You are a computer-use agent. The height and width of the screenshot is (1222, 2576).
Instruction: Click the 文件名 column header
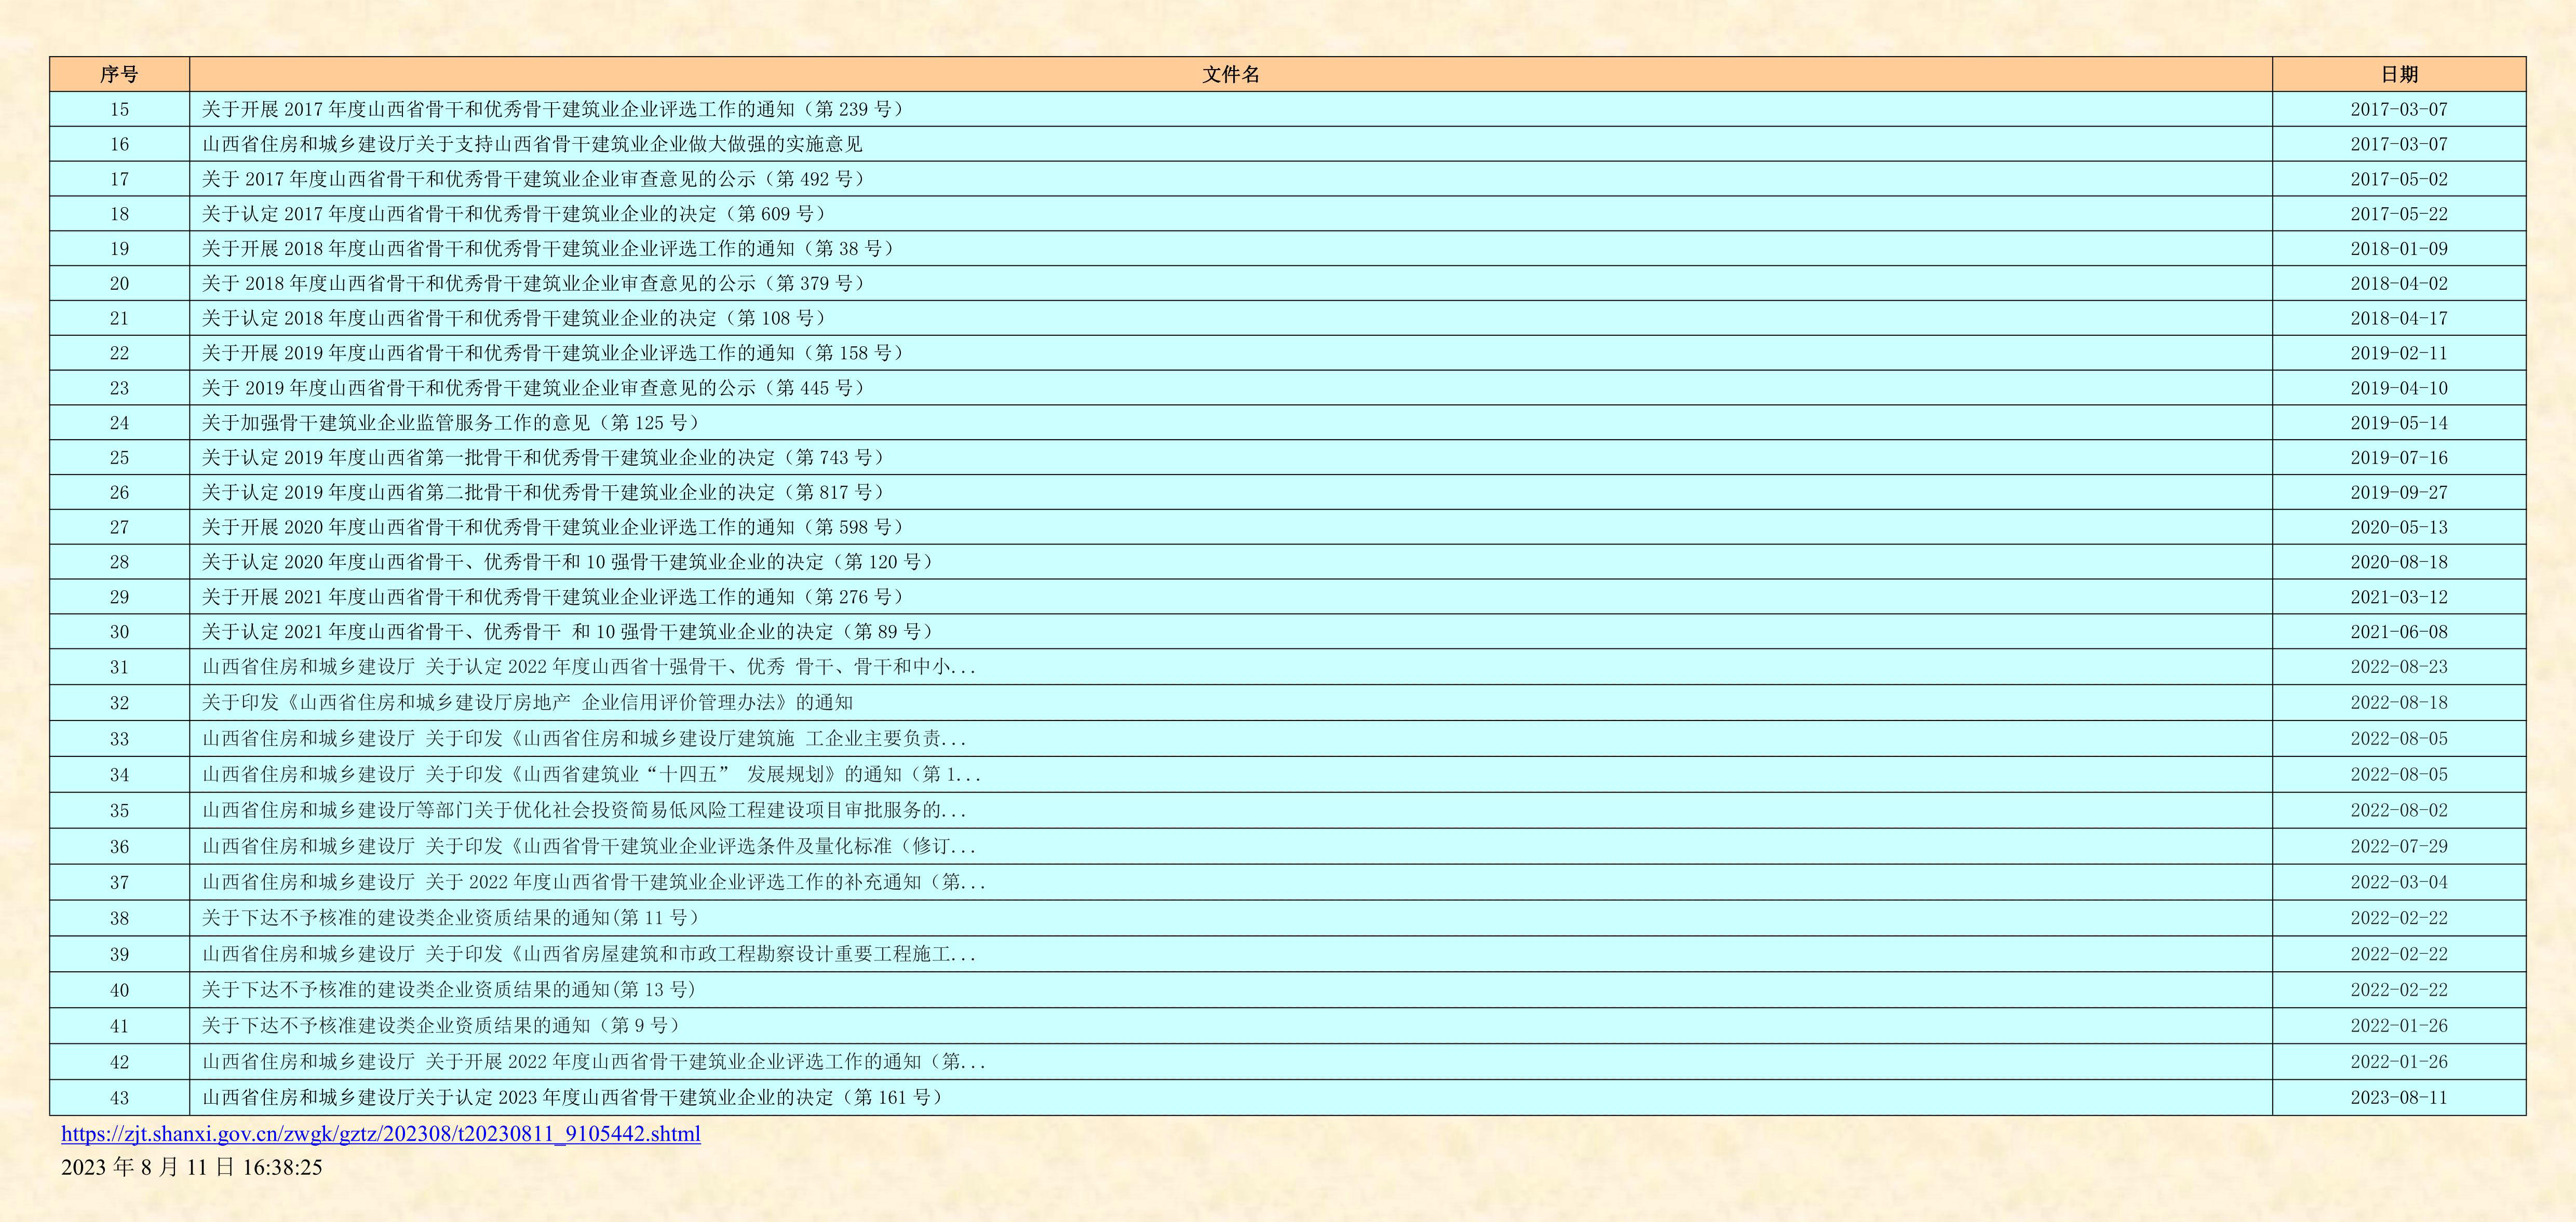pyautogui.click(x=1230, y=74)
